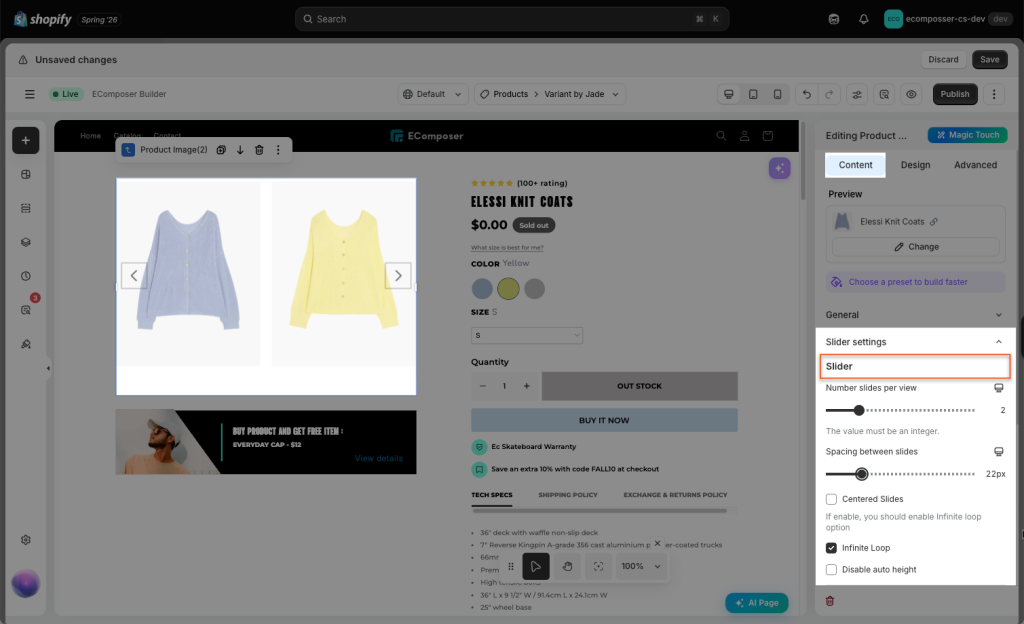
Task: Delete the Product Image(2) element
Action: pos(259,149)
